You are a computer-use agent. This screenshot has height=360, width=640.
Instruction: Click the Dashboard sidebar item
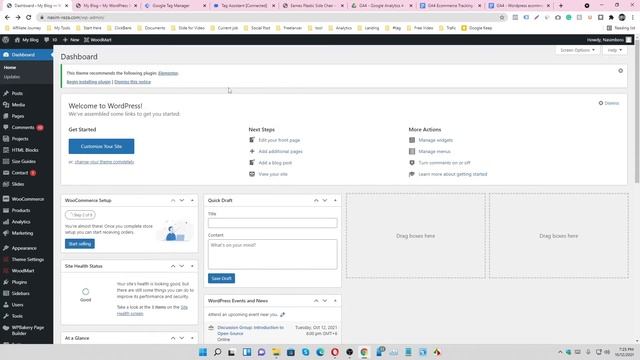26,55
